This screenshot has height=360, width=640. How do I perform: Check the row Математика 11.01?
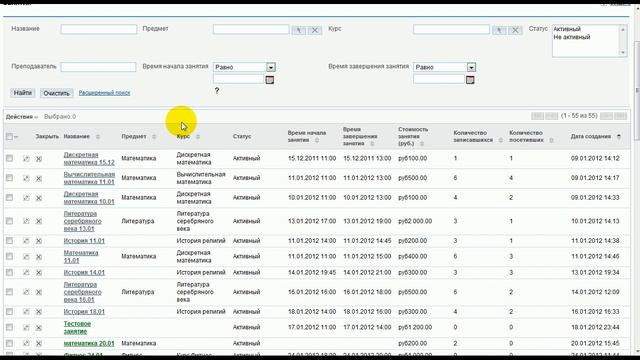[x=9, y=256]
